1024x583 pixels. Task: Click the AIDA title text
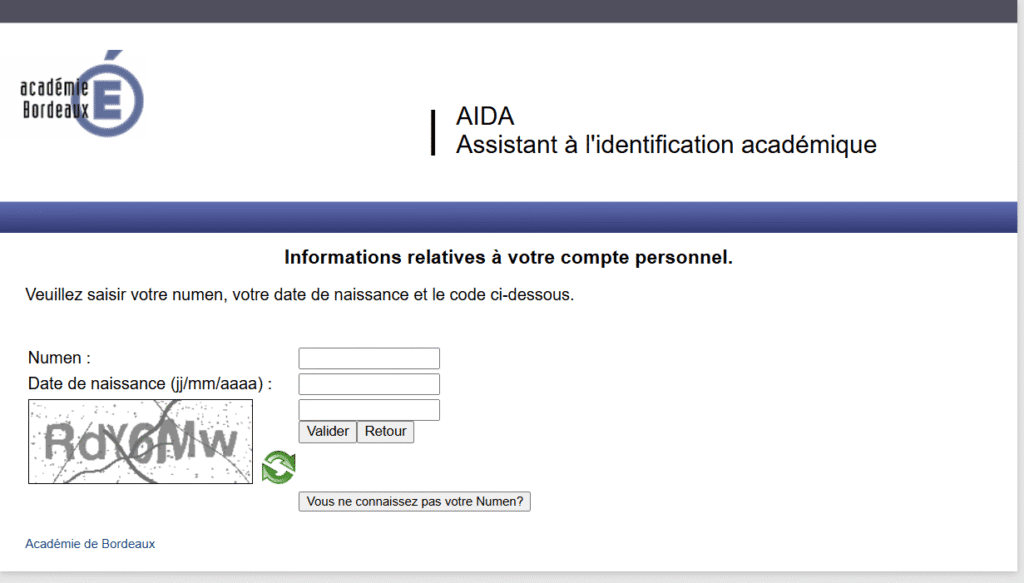coord(485,116)
